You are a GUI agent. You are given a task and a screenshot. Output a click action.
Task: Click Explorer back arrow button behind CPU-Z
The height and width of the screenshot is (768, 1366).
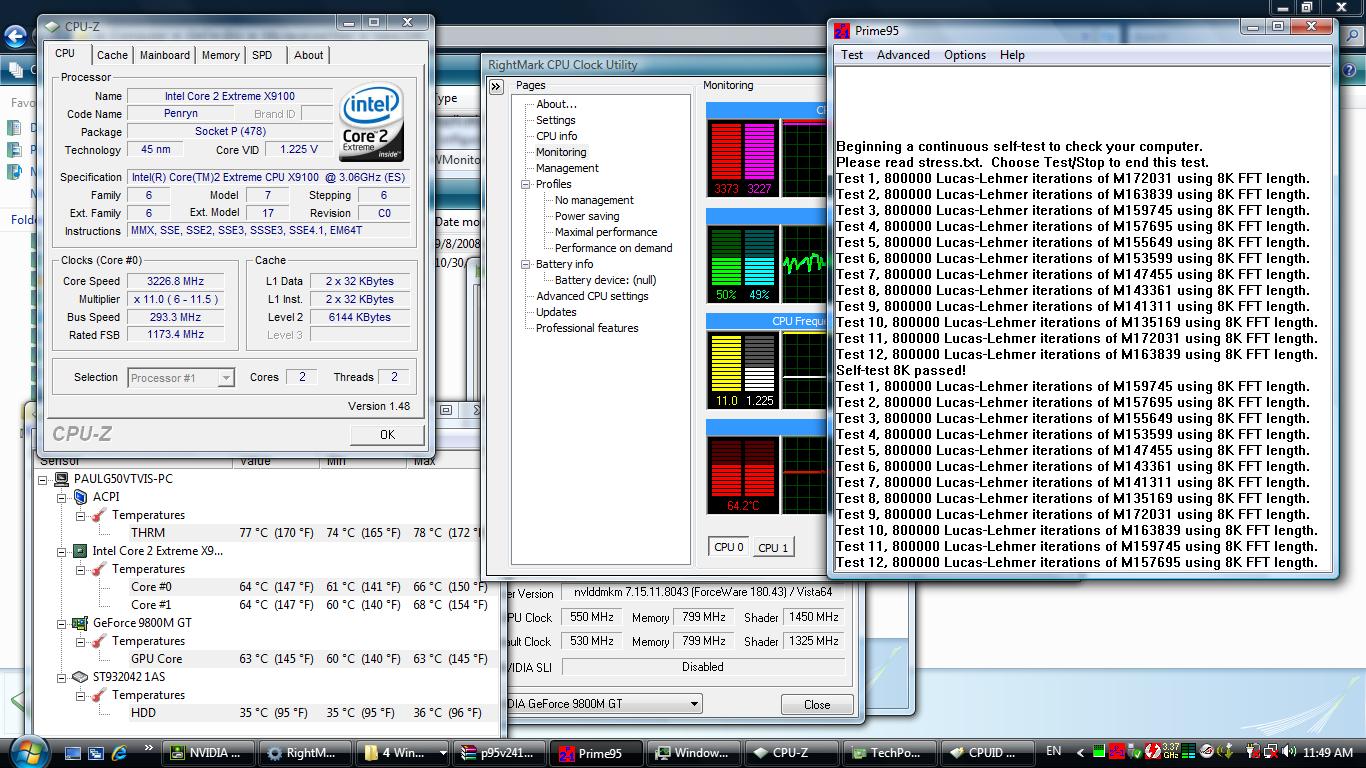click(x=15, y=37)
